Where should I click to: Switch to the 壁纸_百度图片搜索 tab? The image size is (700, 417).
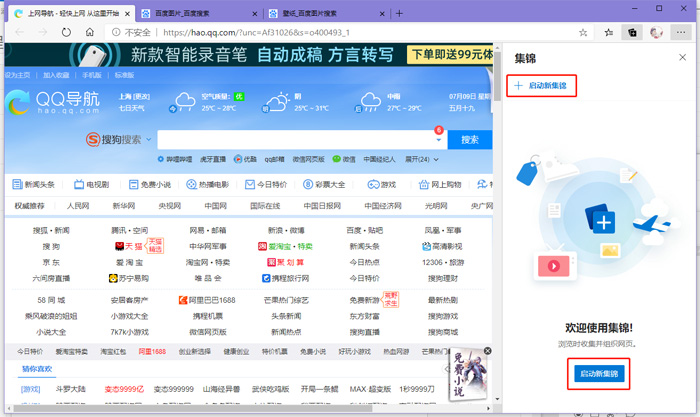click(x=326, y=13)
